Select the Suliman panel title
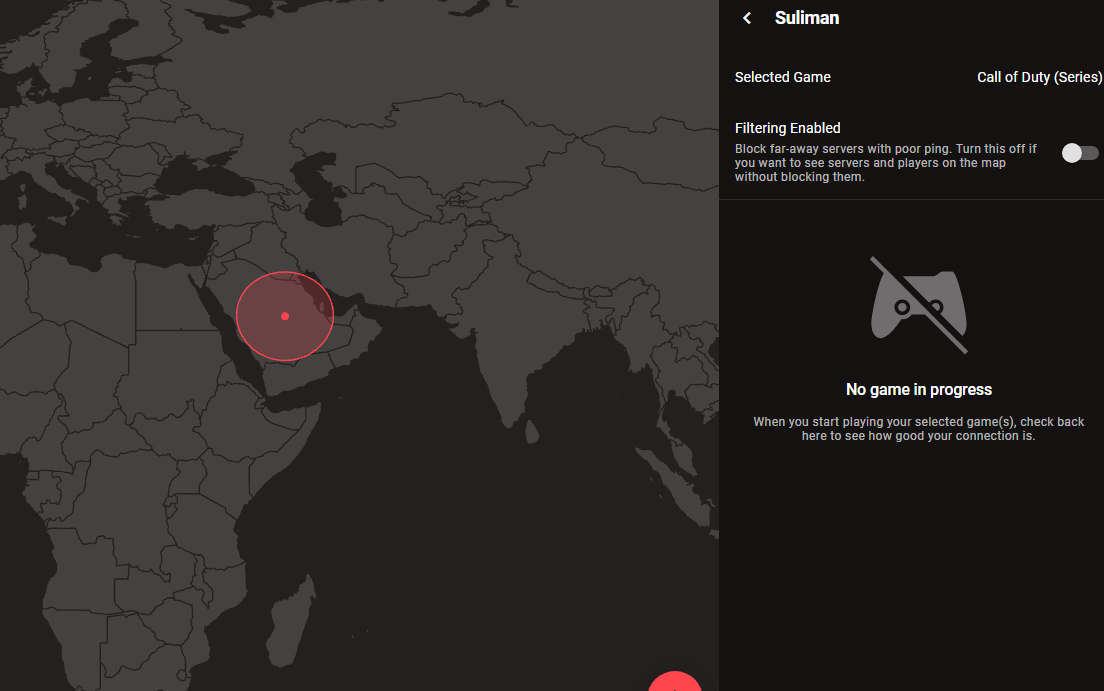1104x691 pixels. point(806,18)
